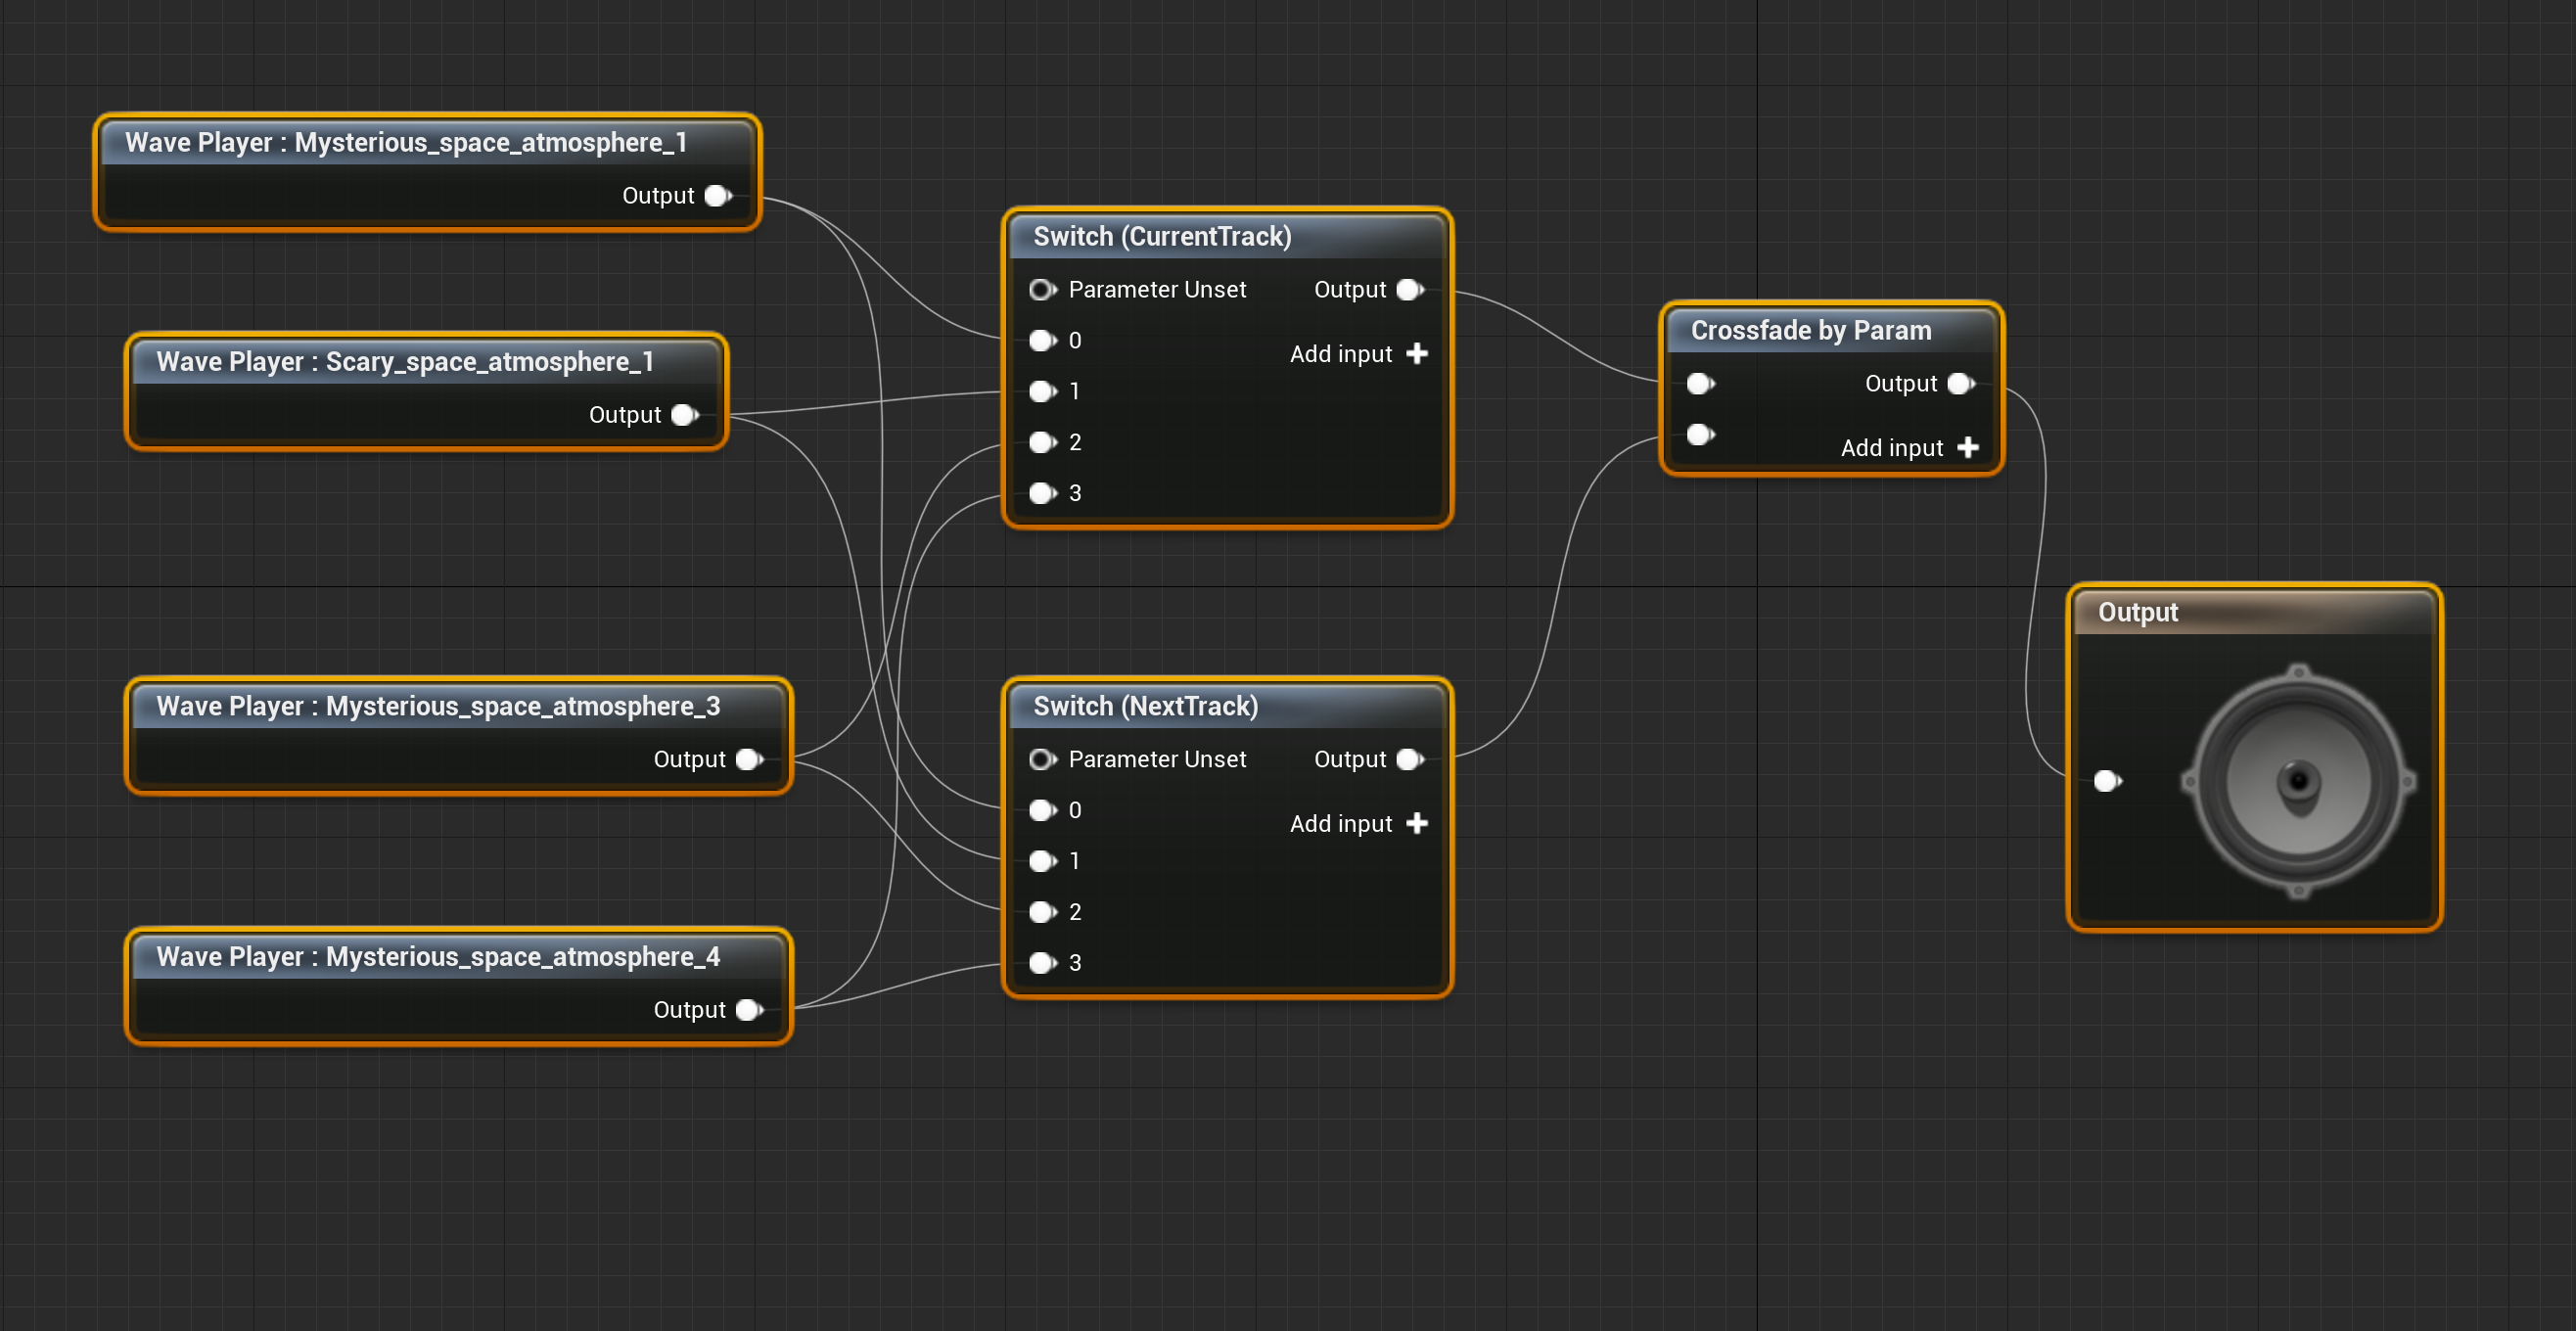The image size is (2576, 1331).
Task: Select the Crossfade by Param node title
Action: pos(1810,330)
